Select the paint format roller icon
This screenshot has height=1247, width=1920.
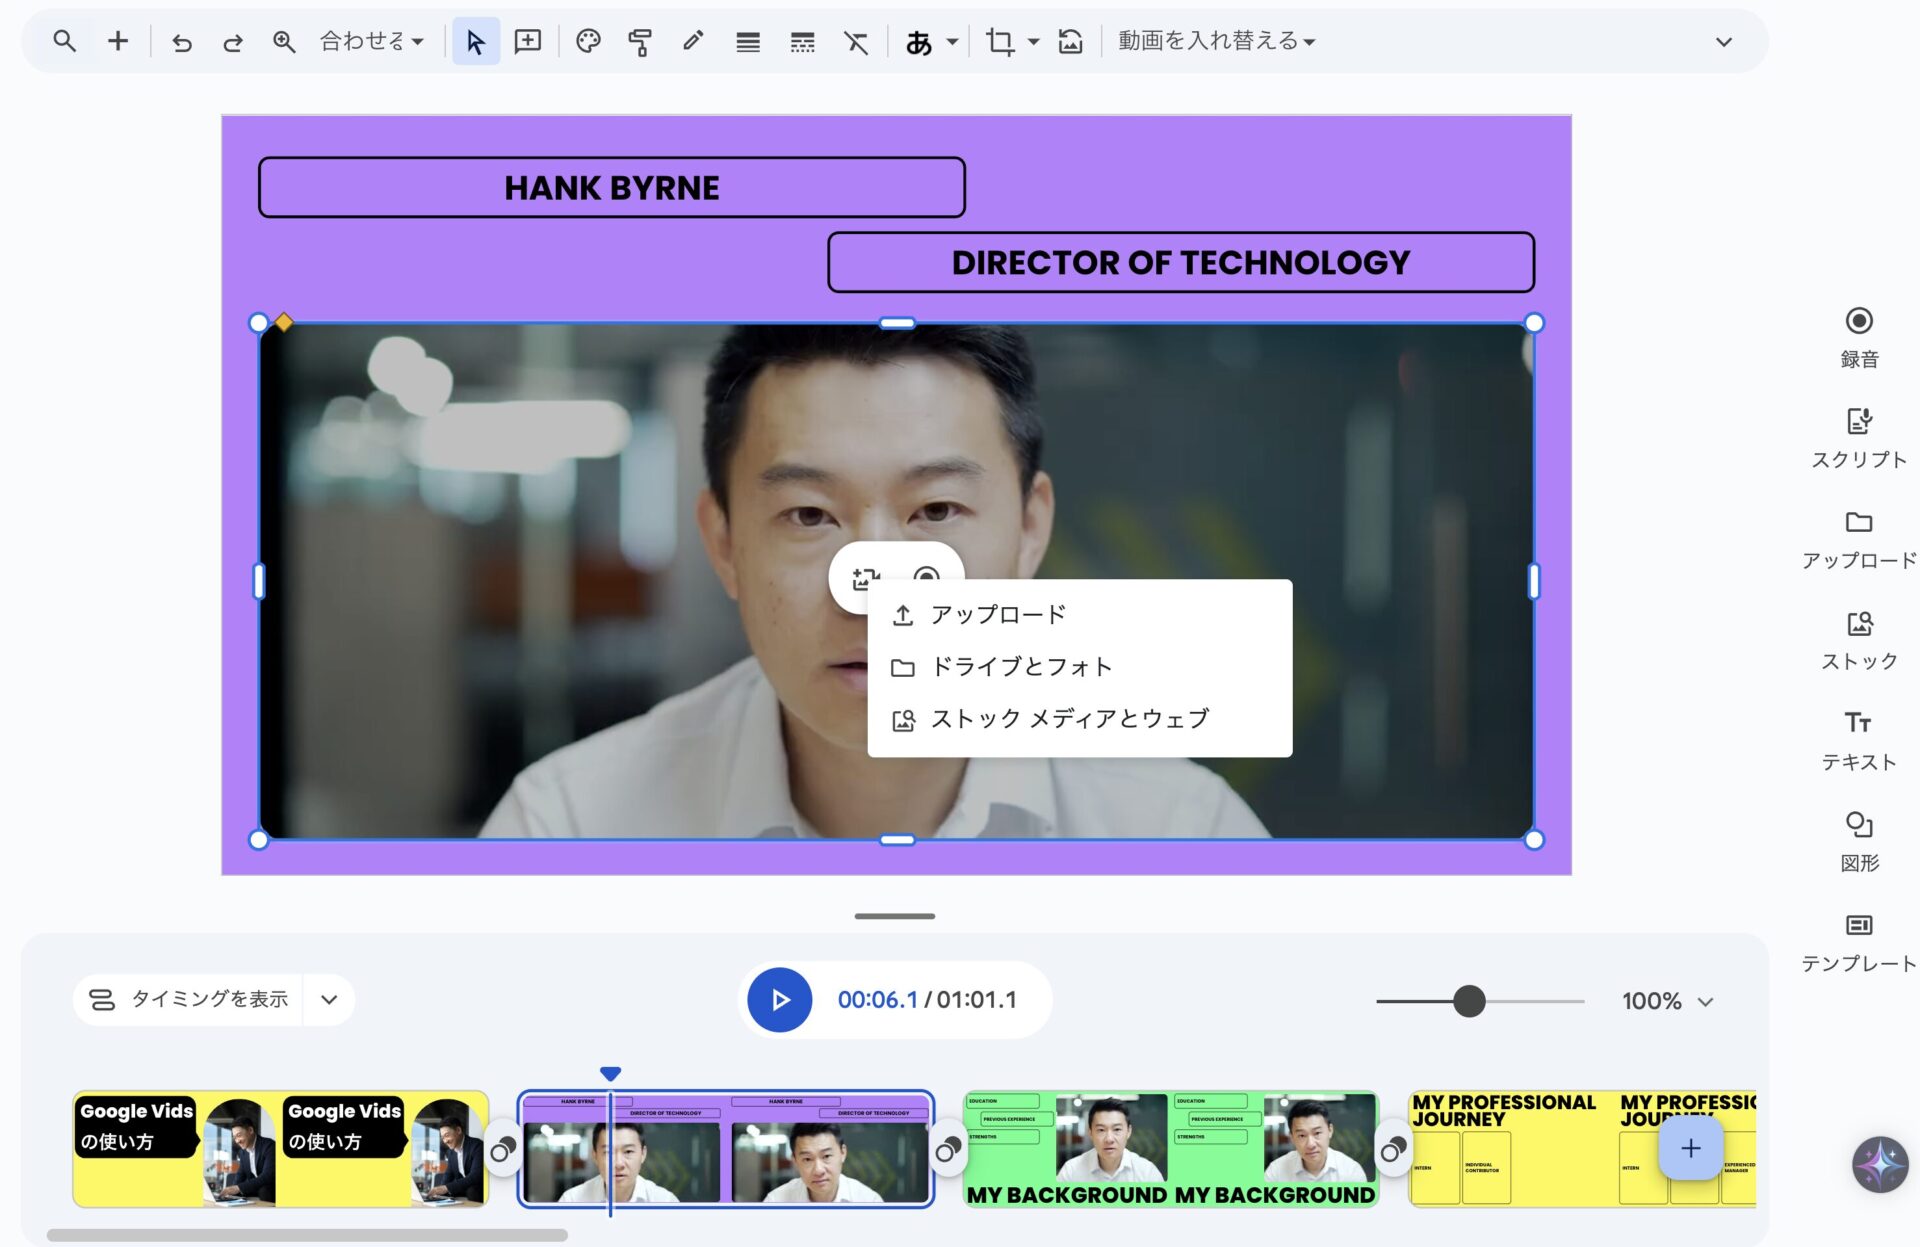coord(640,42)
